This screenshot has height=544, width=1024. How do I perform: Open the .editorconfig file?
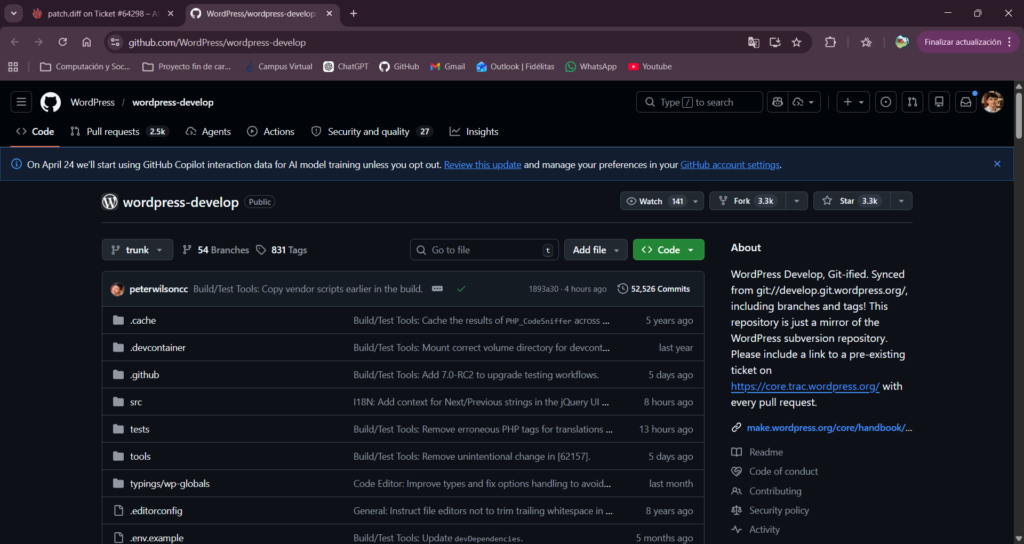point(155,511)
